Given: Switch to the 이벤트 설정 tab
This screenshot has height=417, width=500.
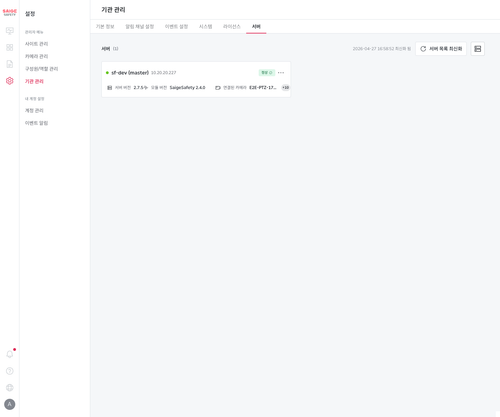Looking at the screenshot, I should pos(176,26).
